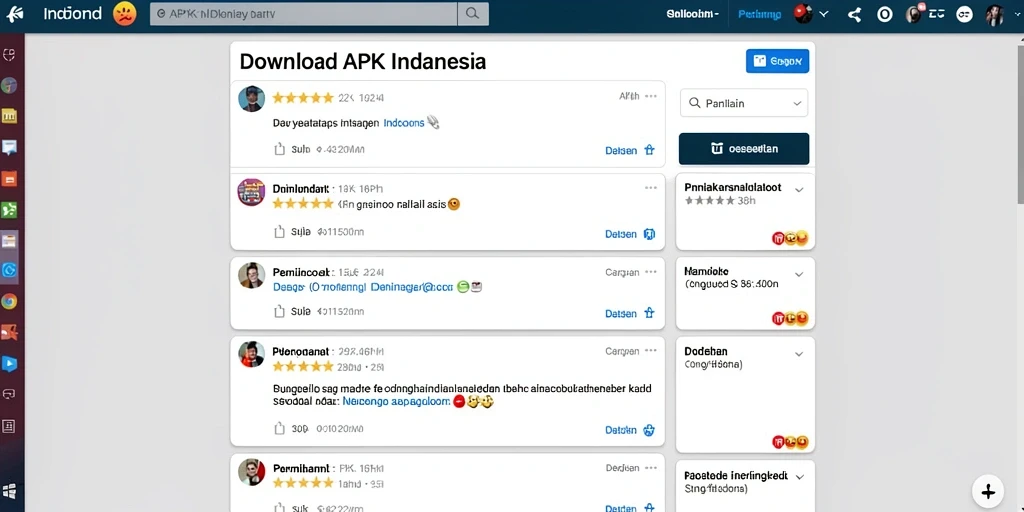This screenshot has width=1024, height=512.
Task: Click Deisen link on the Dninlondark post
Action: pos(621,234)
